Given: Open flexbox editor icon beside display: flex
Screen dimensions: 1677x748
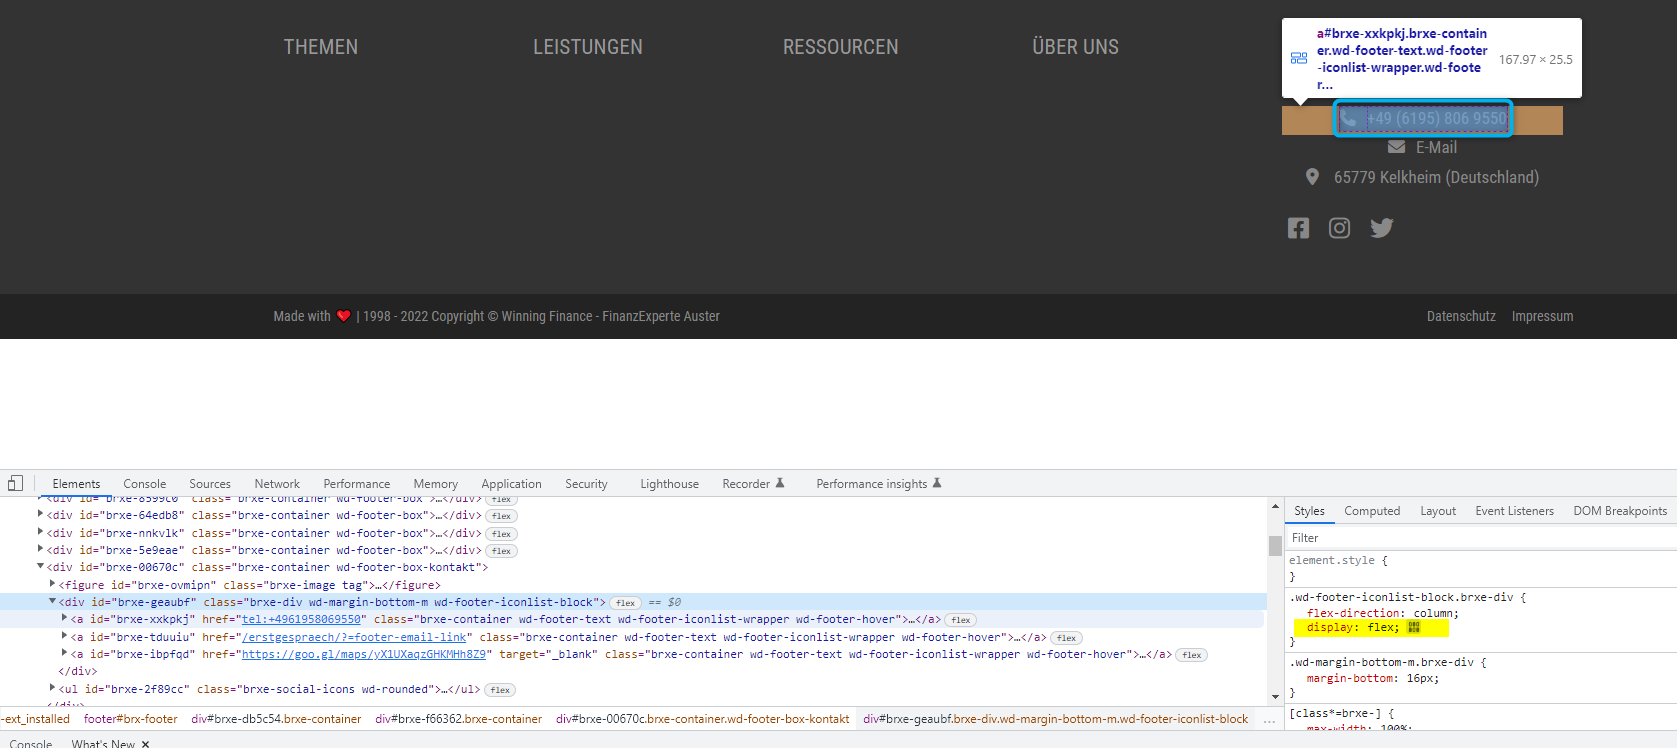Looking at the screenshot, I should [x=1413, y=628].
